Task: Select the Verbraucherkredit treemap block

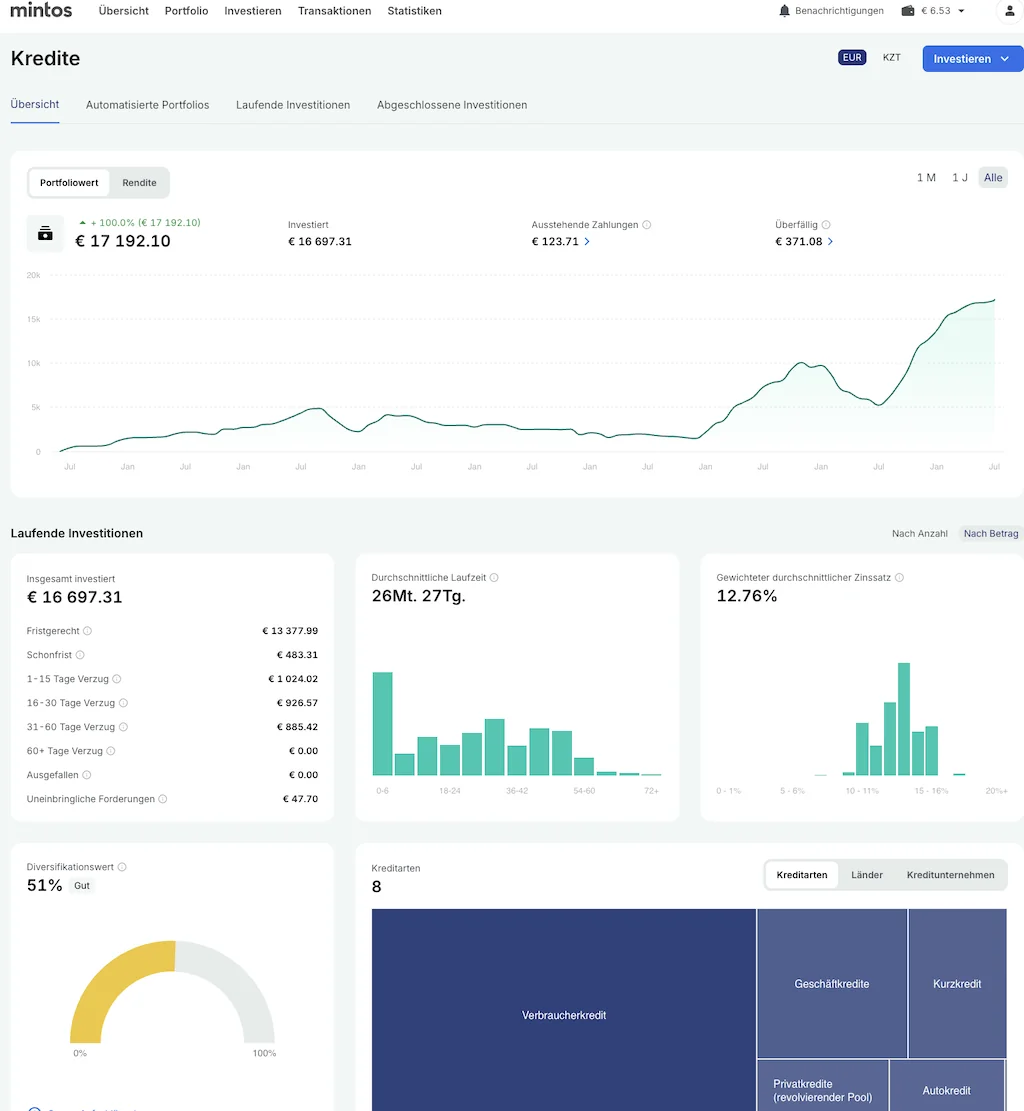Action: coord(563,1014)
